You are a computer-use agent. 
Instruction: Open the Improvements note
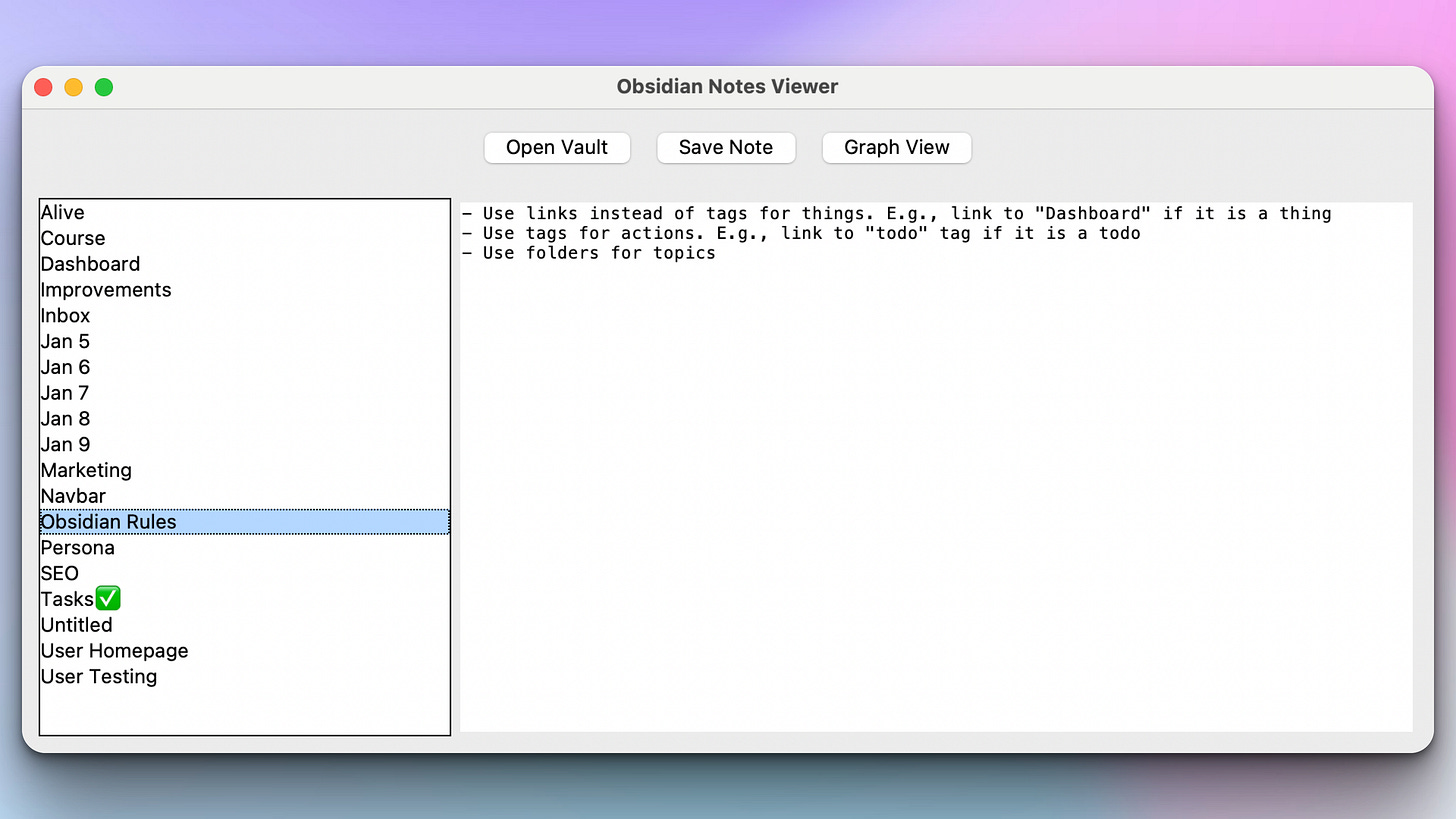pos(245,290)
